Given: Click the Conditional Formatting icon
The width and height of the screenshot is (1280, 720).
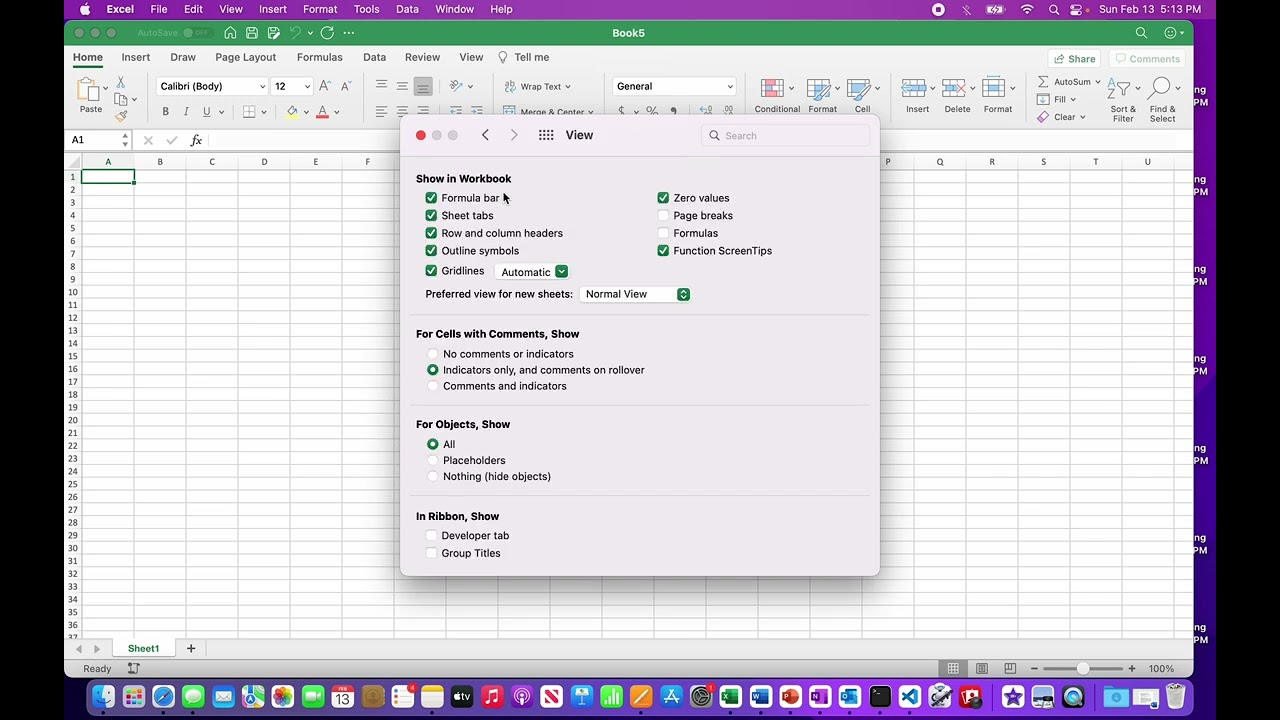Looking at the screenshot, I should pos(771,90).
